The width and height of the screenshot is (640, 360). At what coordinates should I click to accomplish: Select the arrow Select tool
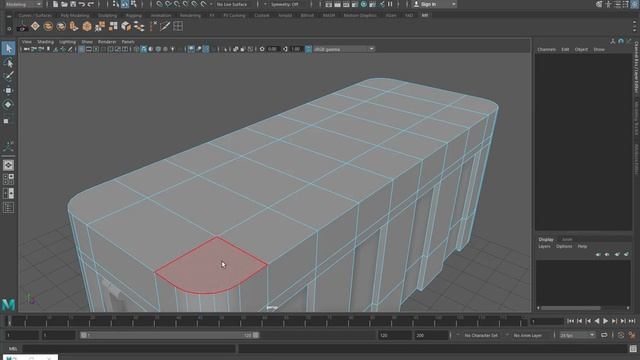pyautogui.click(x=8, y=49)
